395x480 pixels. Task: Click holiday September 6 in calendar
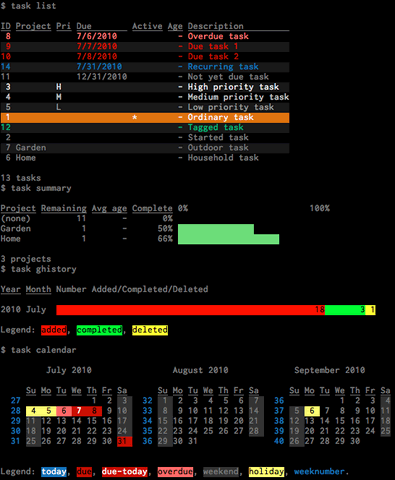point(312,411)
